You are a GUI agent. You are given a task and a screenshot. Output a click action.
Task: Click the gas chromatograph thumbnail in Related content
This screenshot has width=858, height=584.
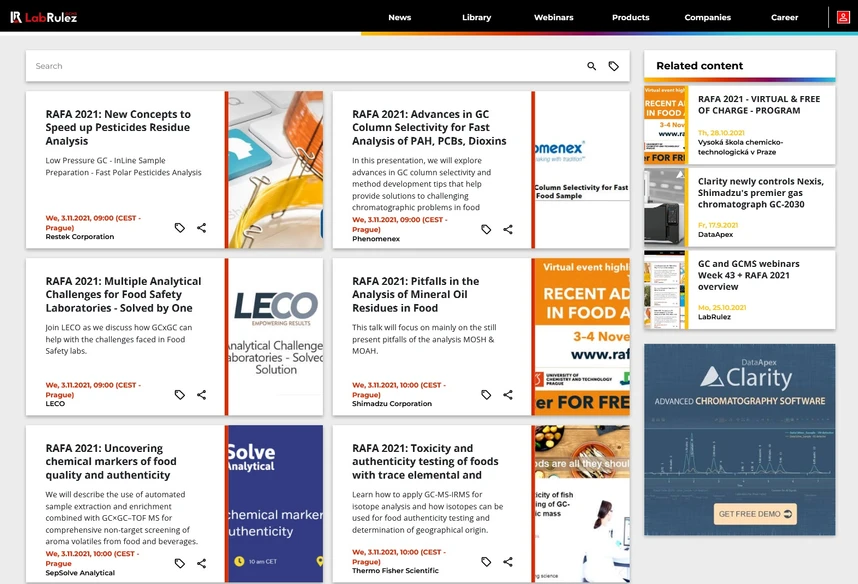pyautogui.click(x=664, y=207)
